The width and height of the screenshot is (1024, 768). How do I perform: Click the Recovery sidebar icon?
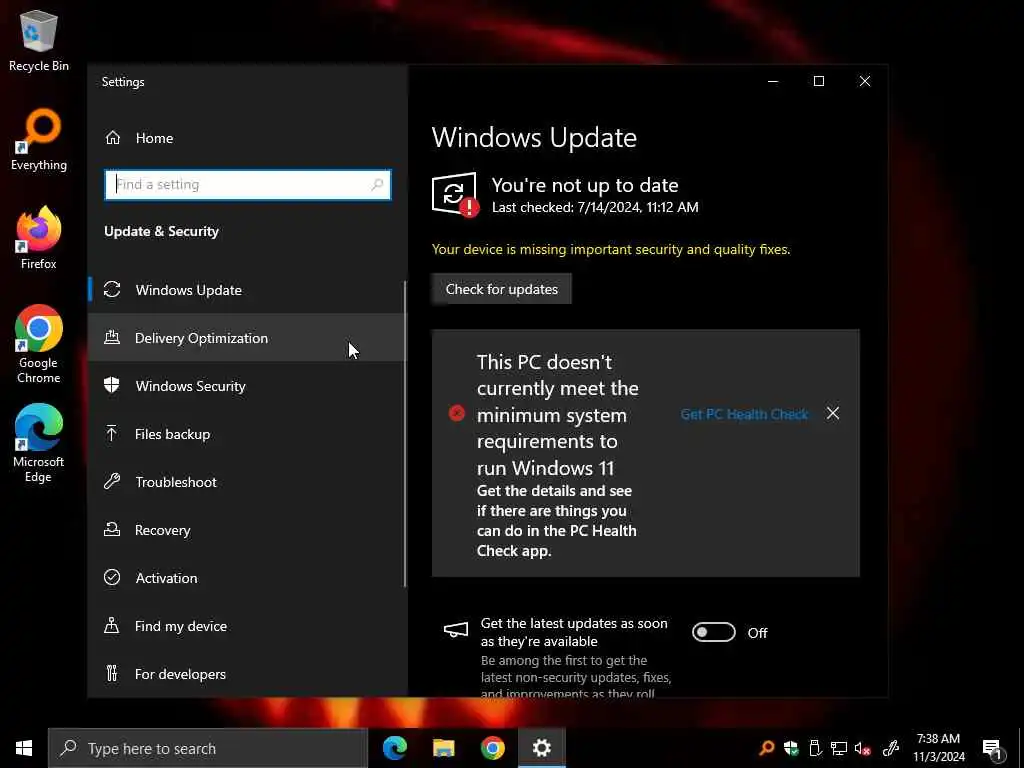tap(112, 530)
